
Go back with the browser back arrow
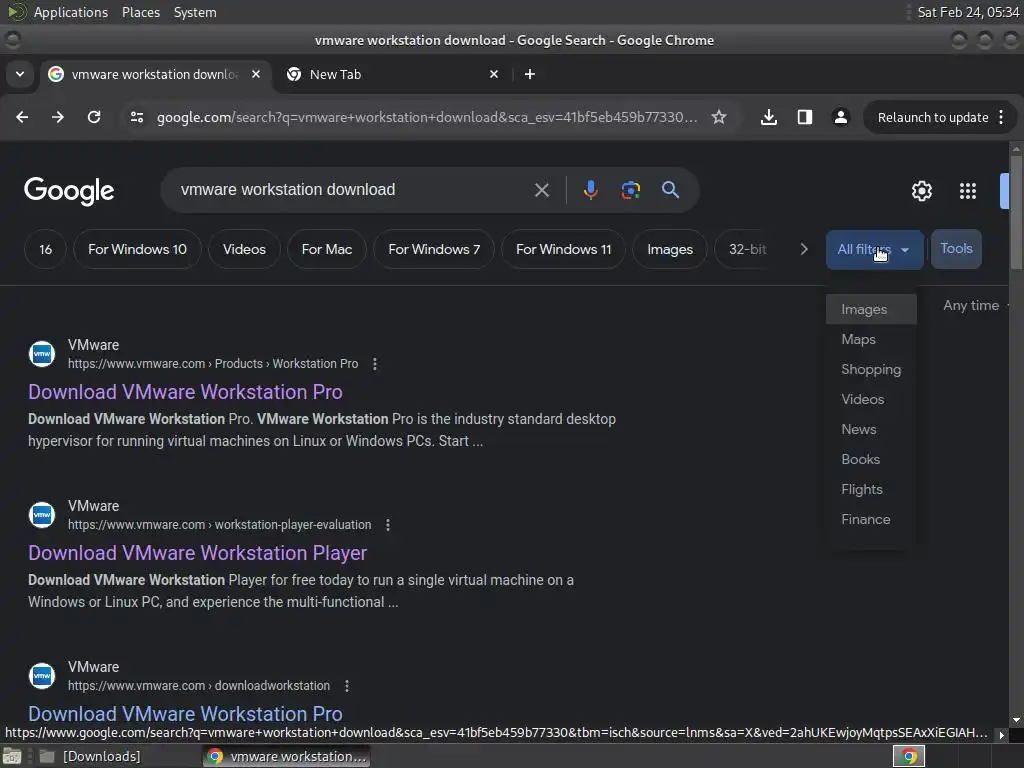click(x=22, y=117)
